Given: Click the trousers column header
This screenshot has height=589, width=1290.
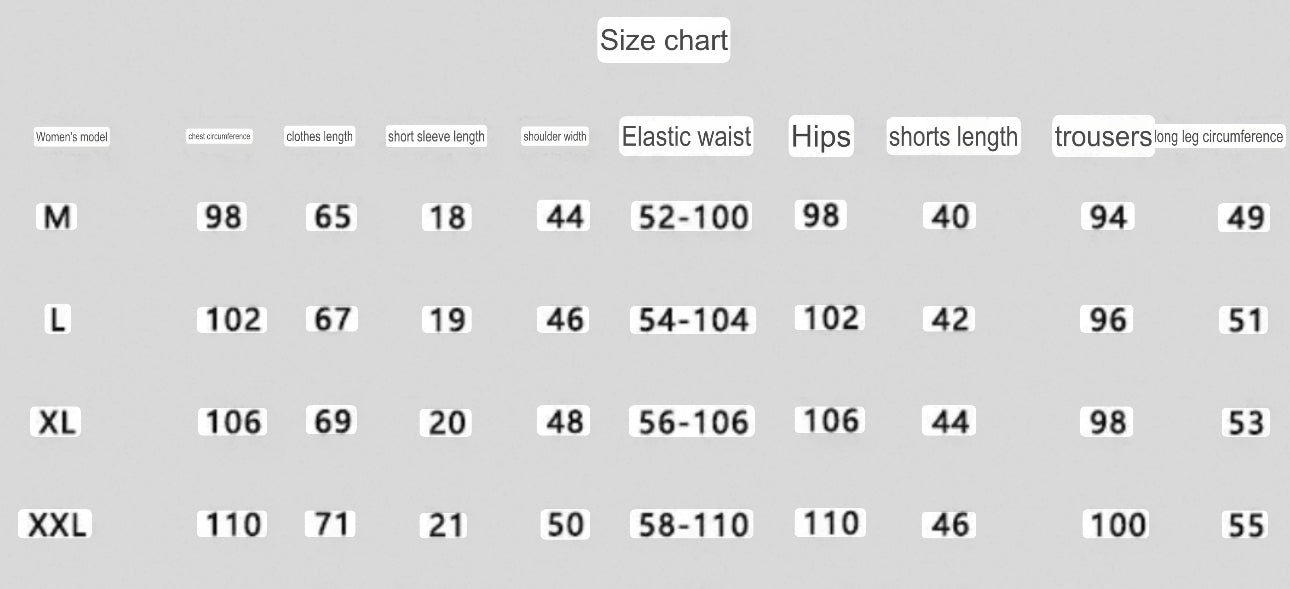Looking at the screenshot, I should (1103, 137).
